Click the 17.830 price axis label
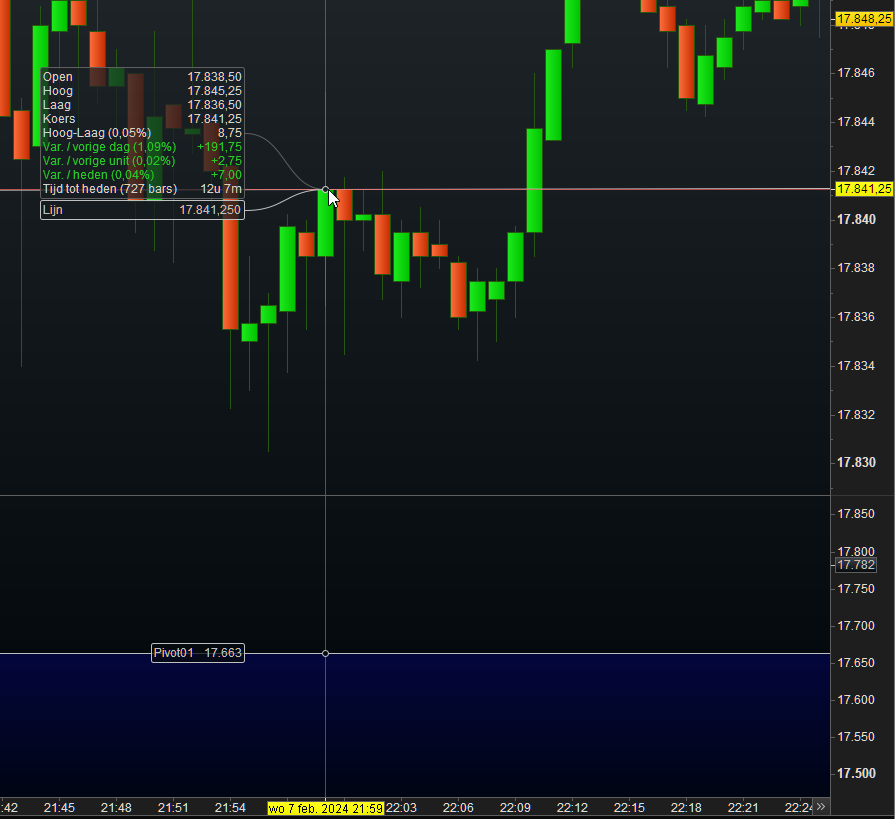The image size is (895, 819). (856, 462)
